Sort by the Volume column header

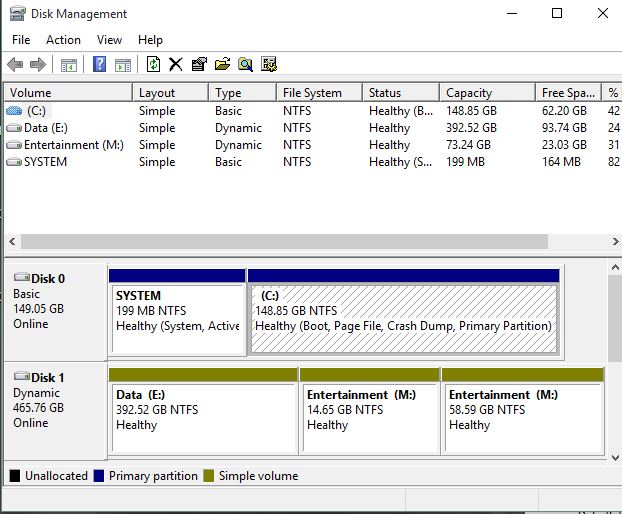(x=68, y=92)
